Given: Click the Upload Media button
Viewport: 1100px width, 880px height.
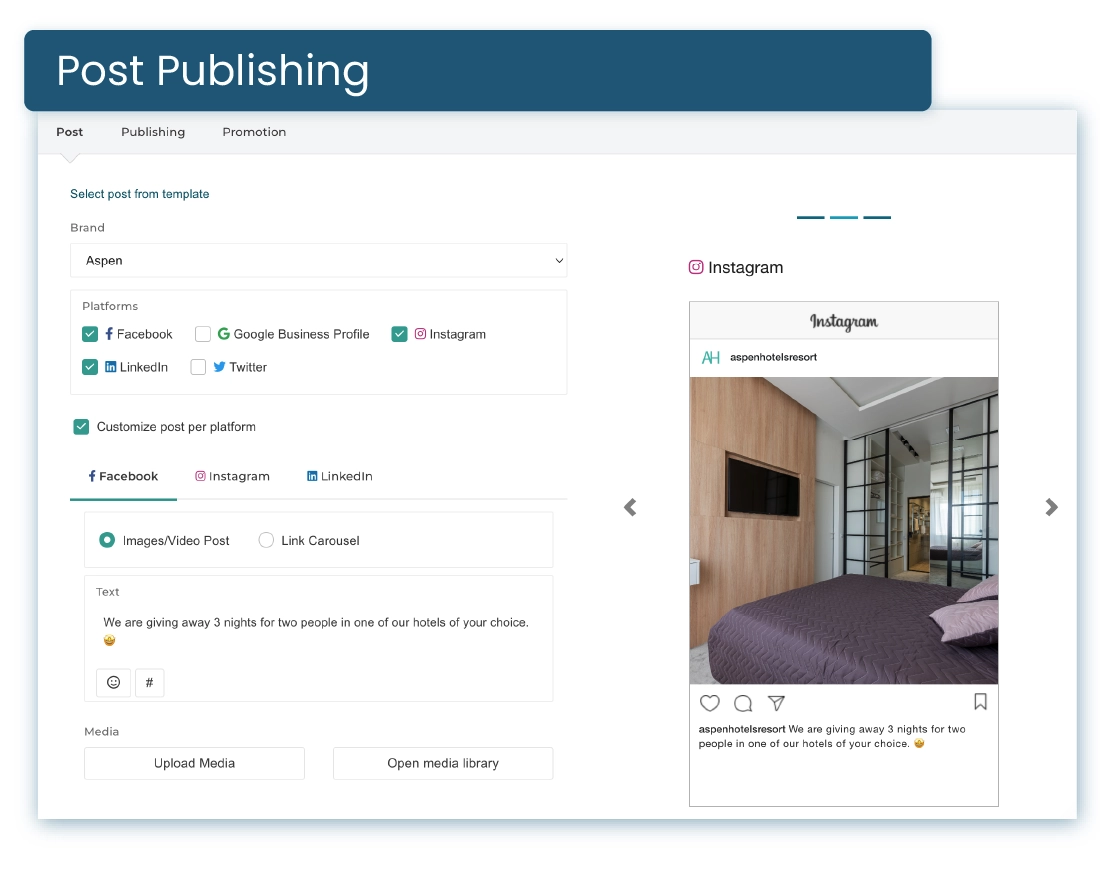Looking at the screenshot, I should [x=194, y=763].
